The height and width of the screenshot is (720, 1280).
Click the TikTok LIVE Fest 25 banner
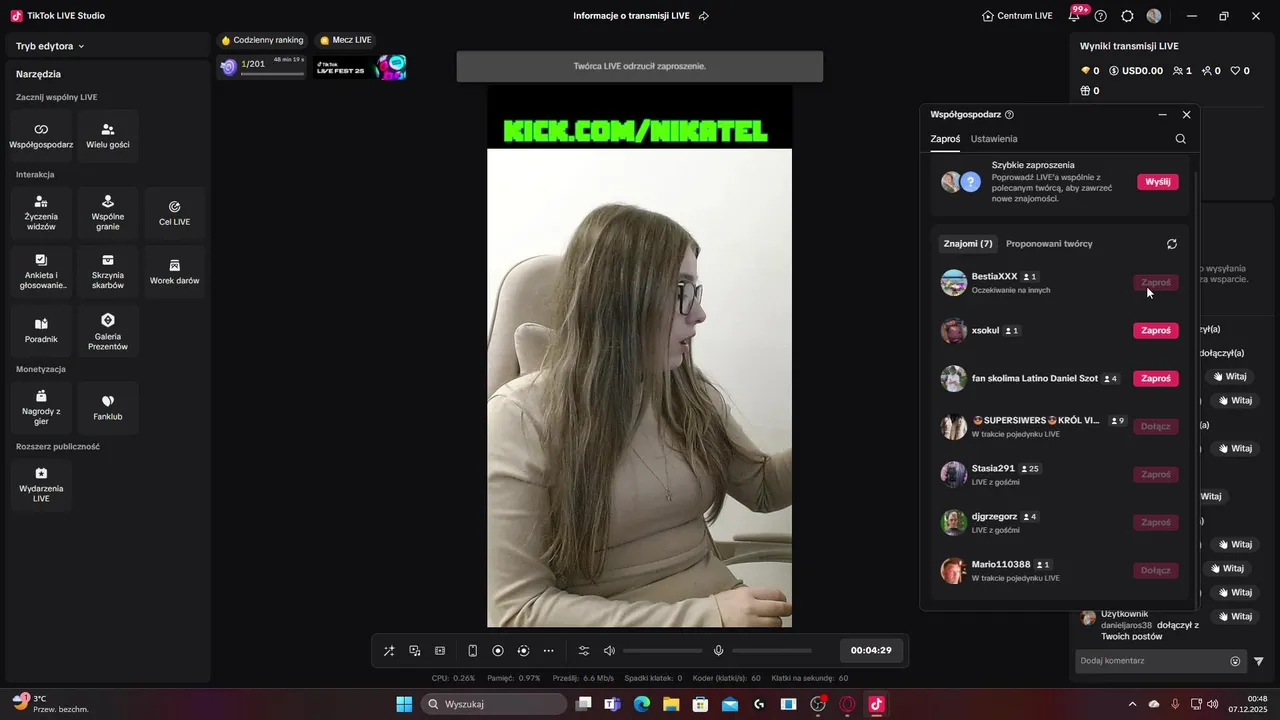pos(361,68)
